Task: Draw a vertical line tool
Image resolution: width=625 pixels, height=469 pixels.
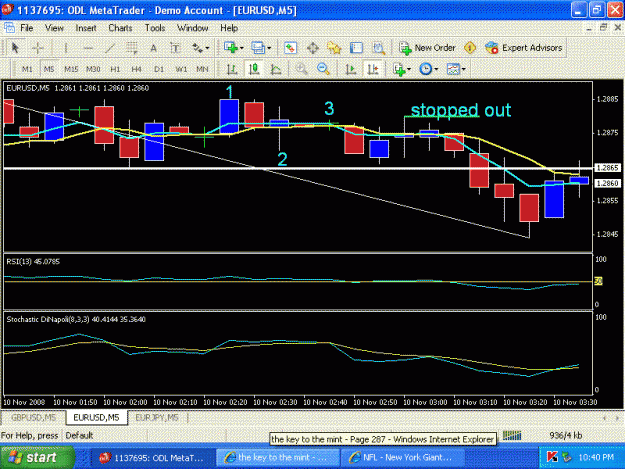Action: 66,48
